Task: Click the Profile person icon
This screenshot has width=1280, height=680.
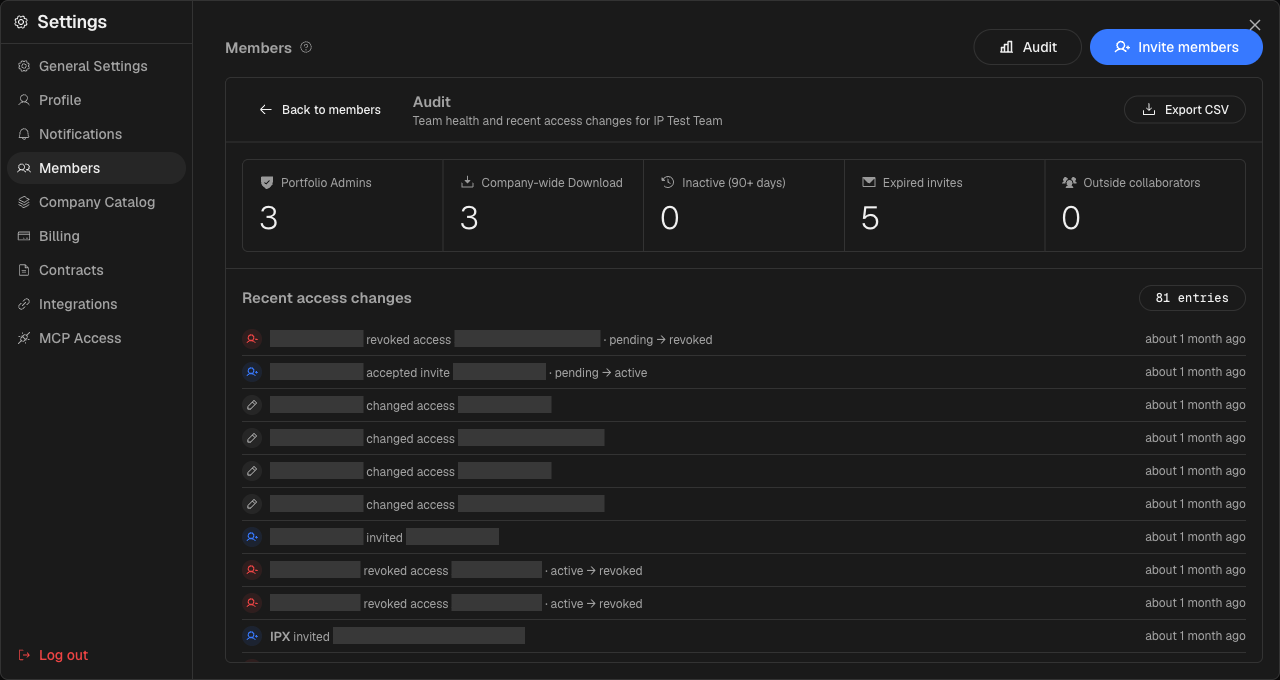Action: (24, 100)
